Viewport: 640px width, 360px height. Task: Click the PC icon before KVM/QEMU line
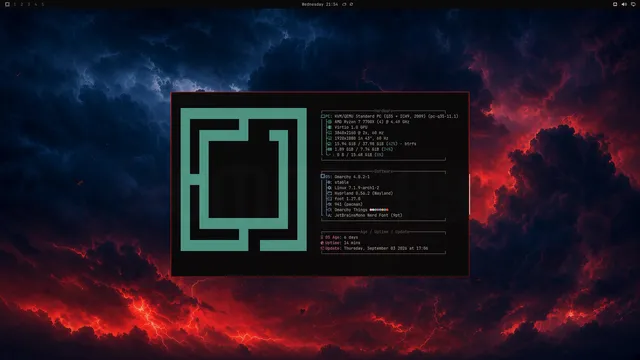tap(322, 116)
